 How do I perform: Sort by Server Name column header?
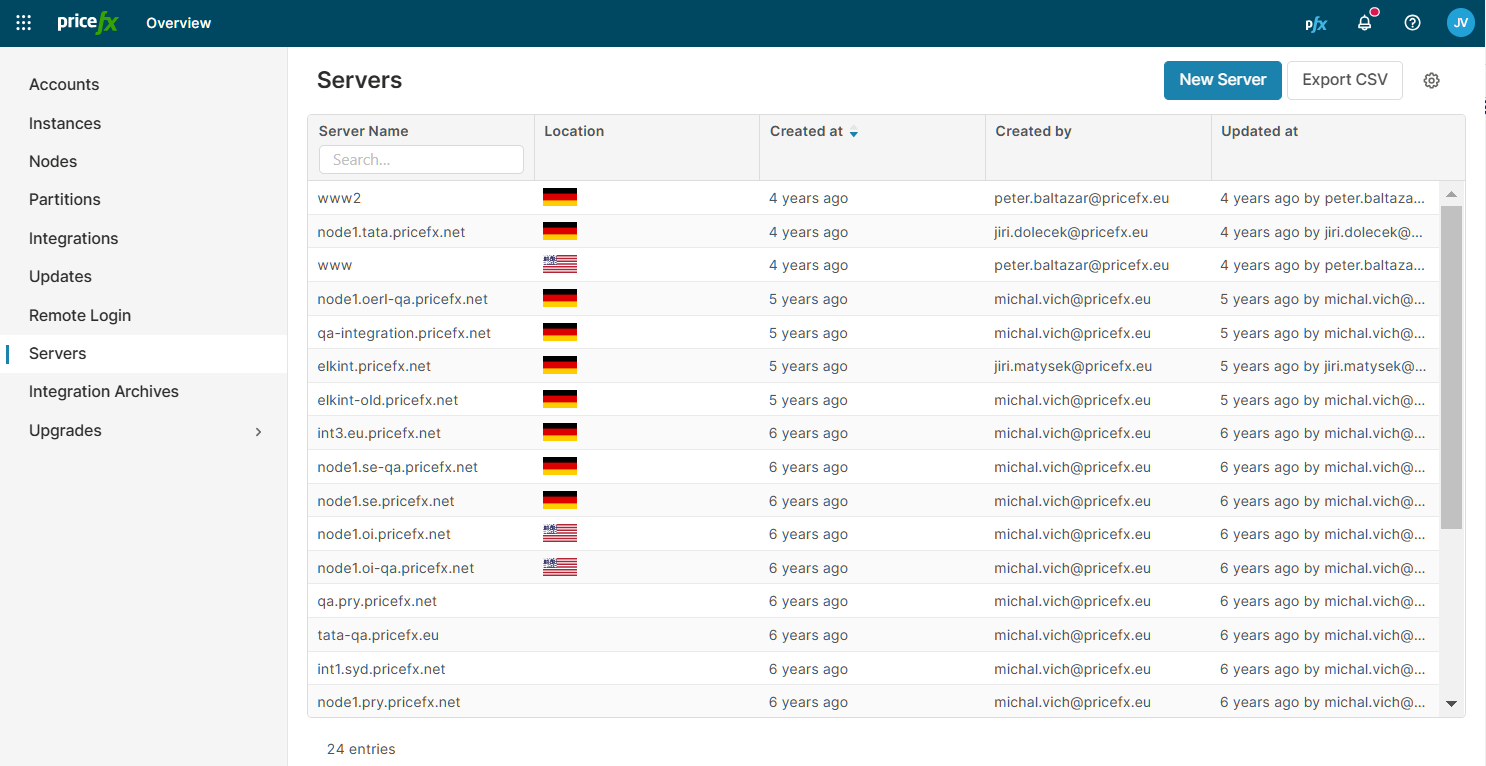[363, 131]
